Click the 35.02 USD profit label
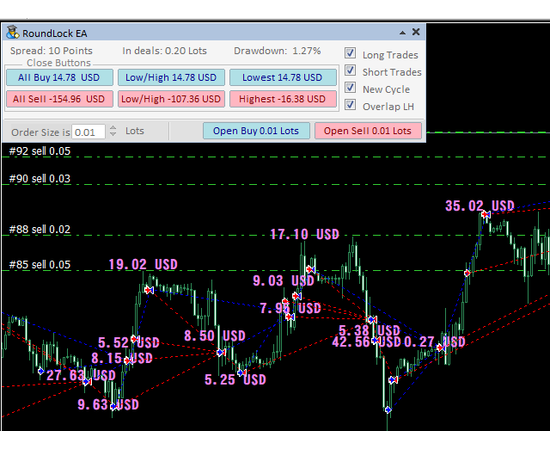Image resolution: width=550 pixels, height=450 pixels. (x=480, y=206)
